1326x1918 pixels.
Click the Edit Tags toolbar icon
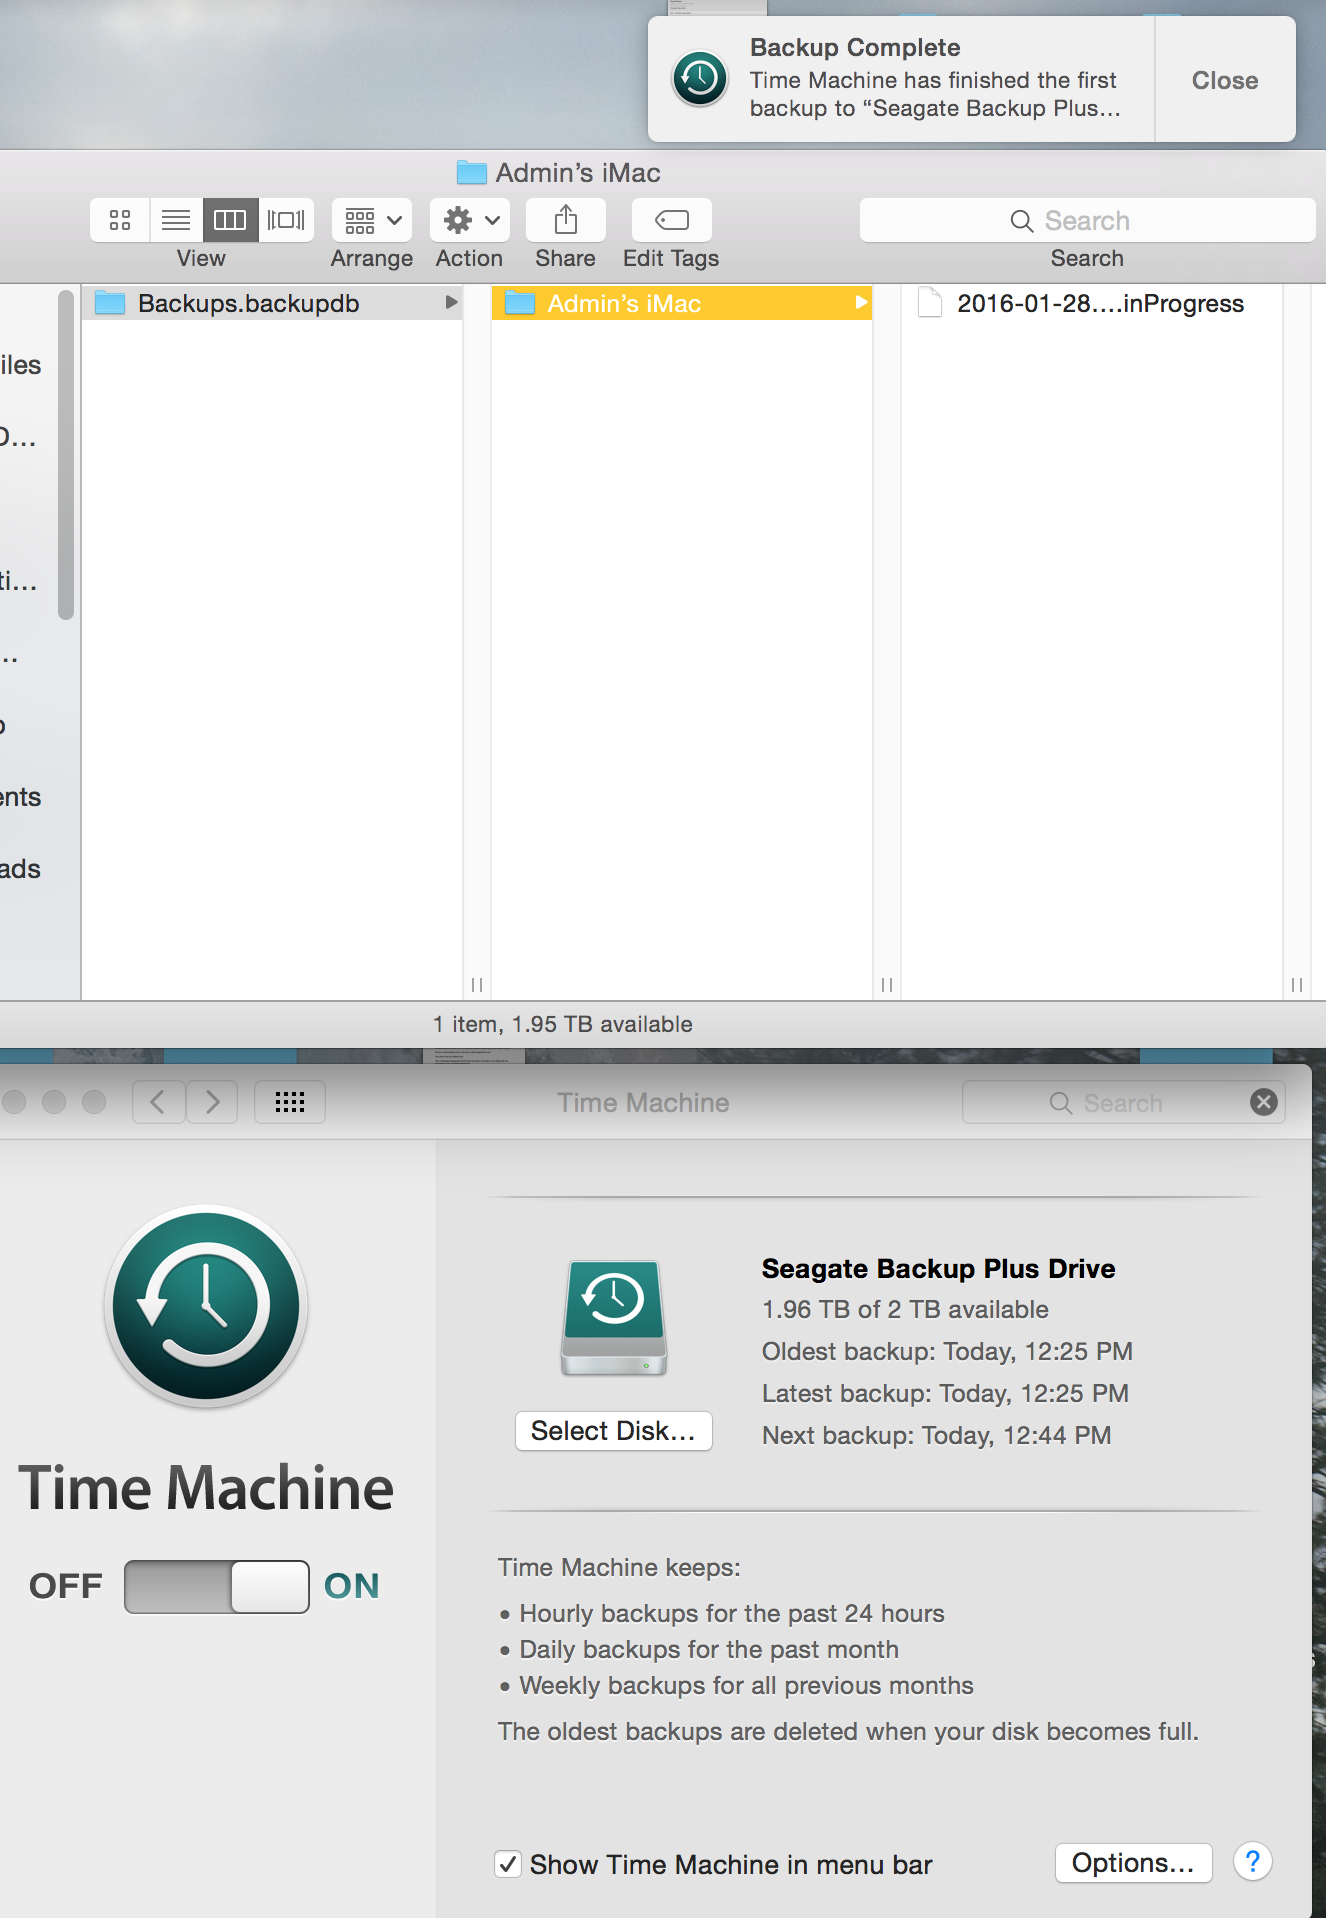pos(672,220)
